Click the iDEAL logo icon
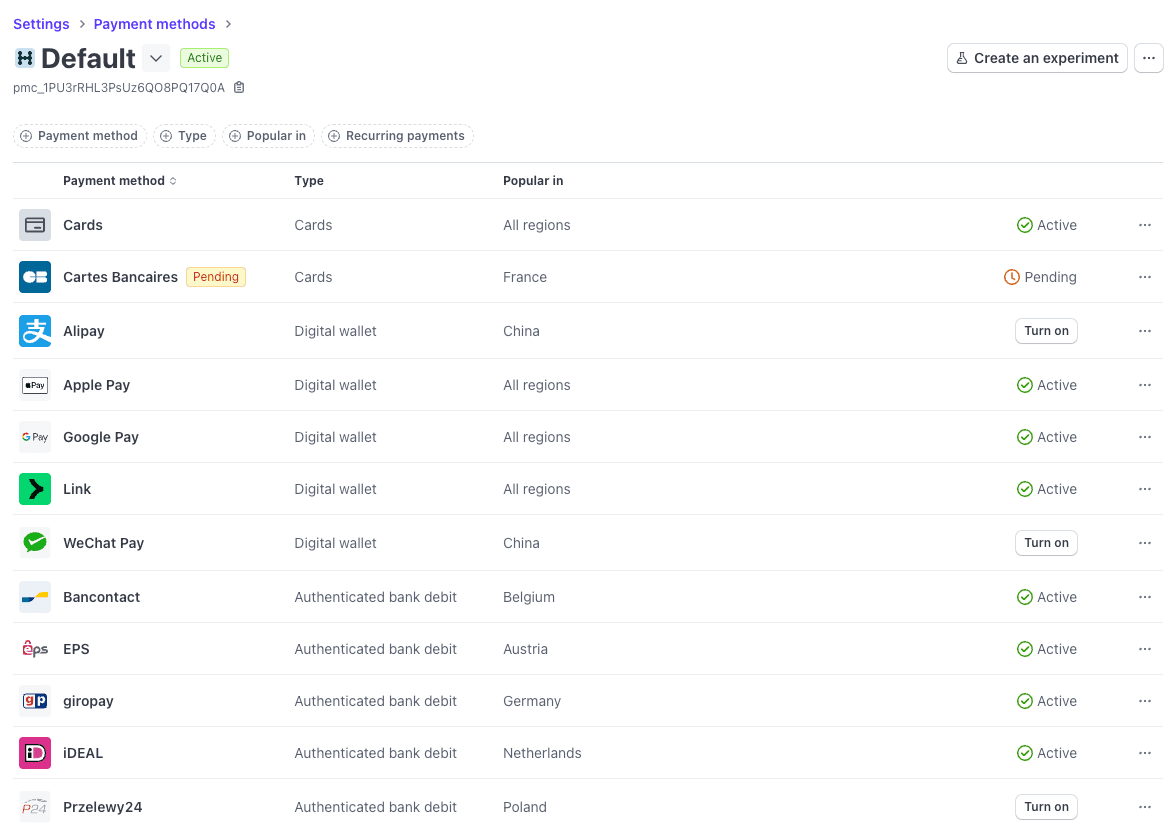Image resolution: width=1173 pixels, height=832 pixels. click(35, 753)
